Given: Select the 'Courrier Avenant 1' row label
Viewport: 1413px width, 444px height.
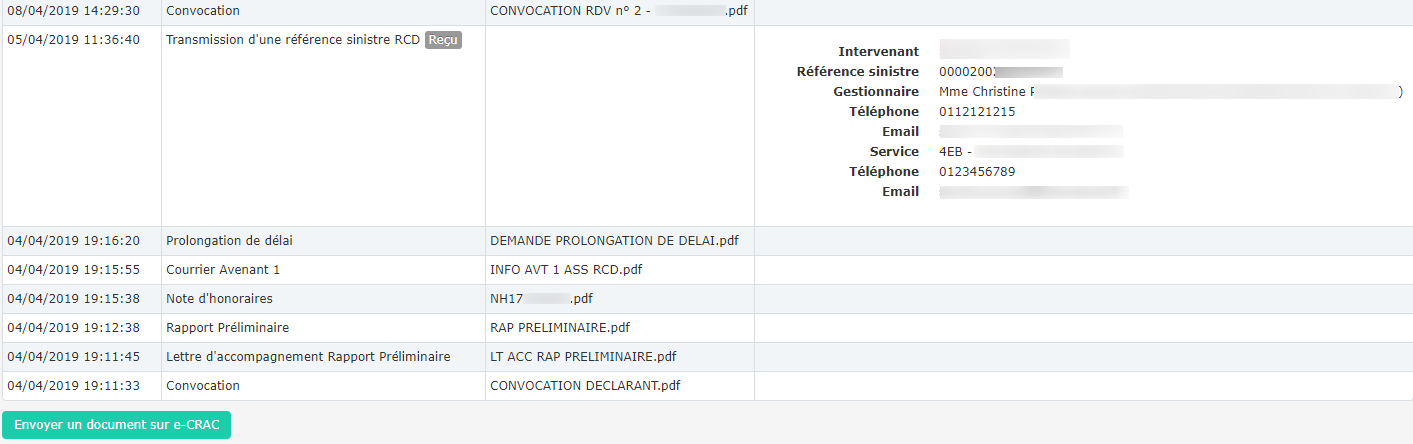Looking at the screenshot, I should tap(223, 270).
